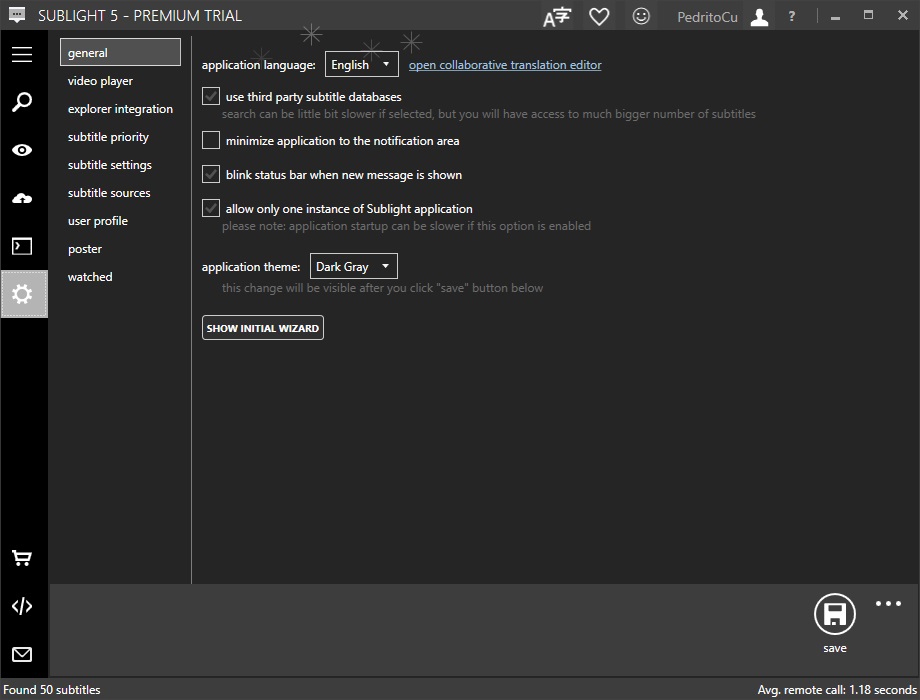Open user profile settings section
Viewport: 920px width, 700px height.
[98, 221]
